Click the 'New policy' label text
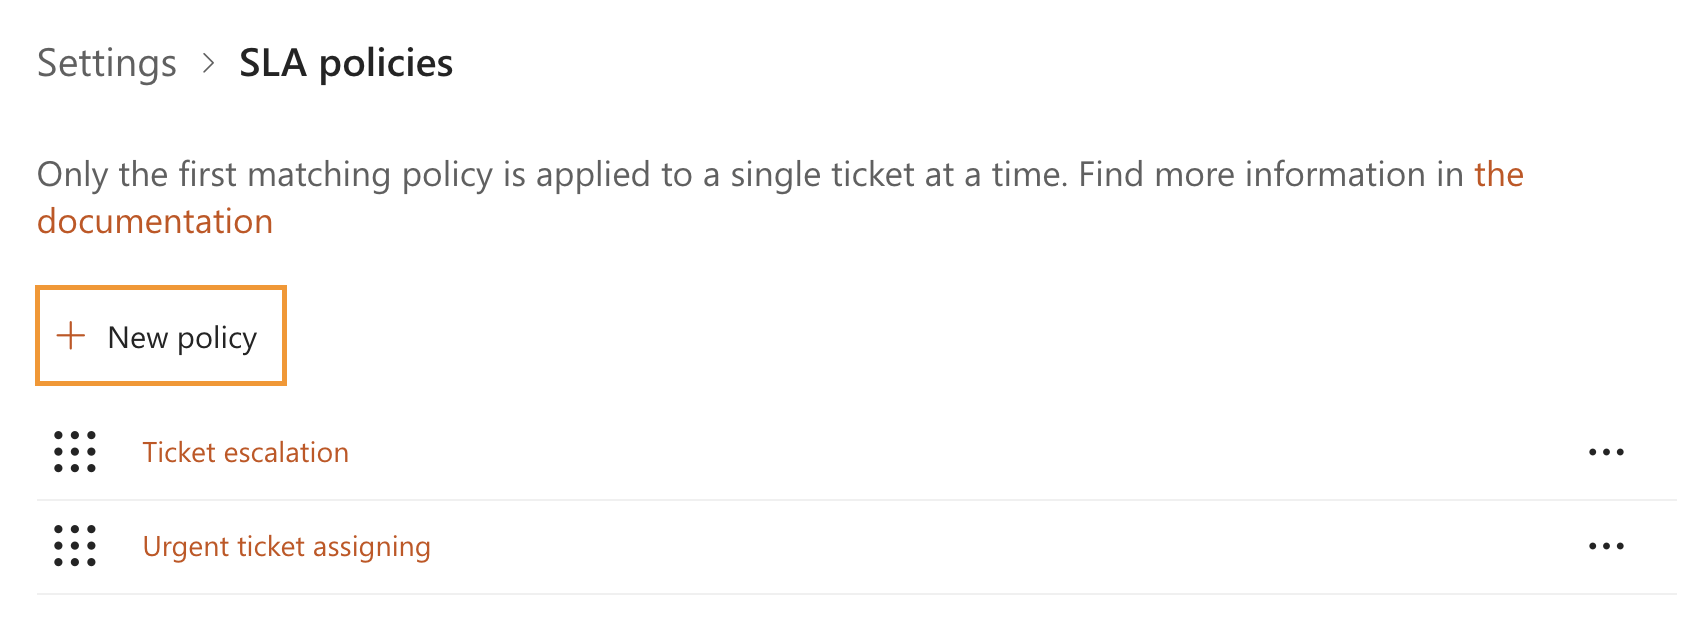Screen dimensions: 1706x630 pyautogui.click(x=182, y=338)
